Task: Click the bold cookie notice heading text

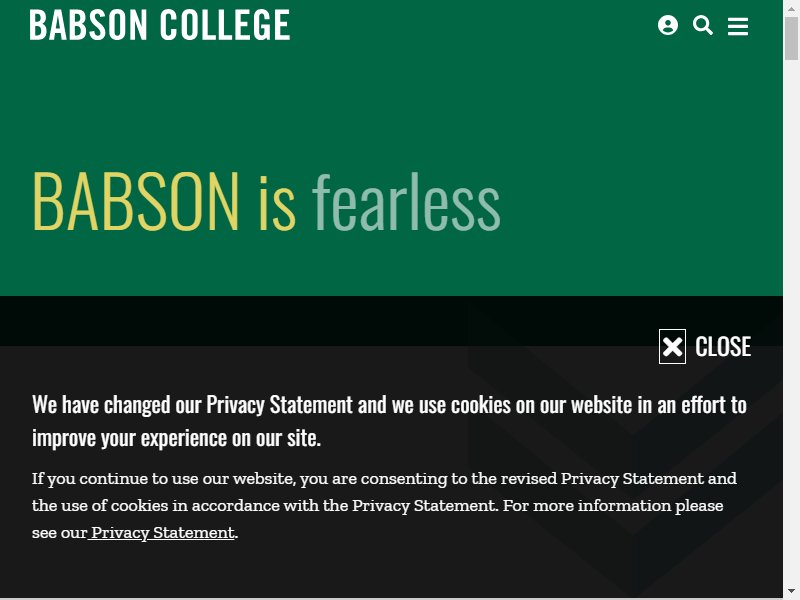Action: 389,421
